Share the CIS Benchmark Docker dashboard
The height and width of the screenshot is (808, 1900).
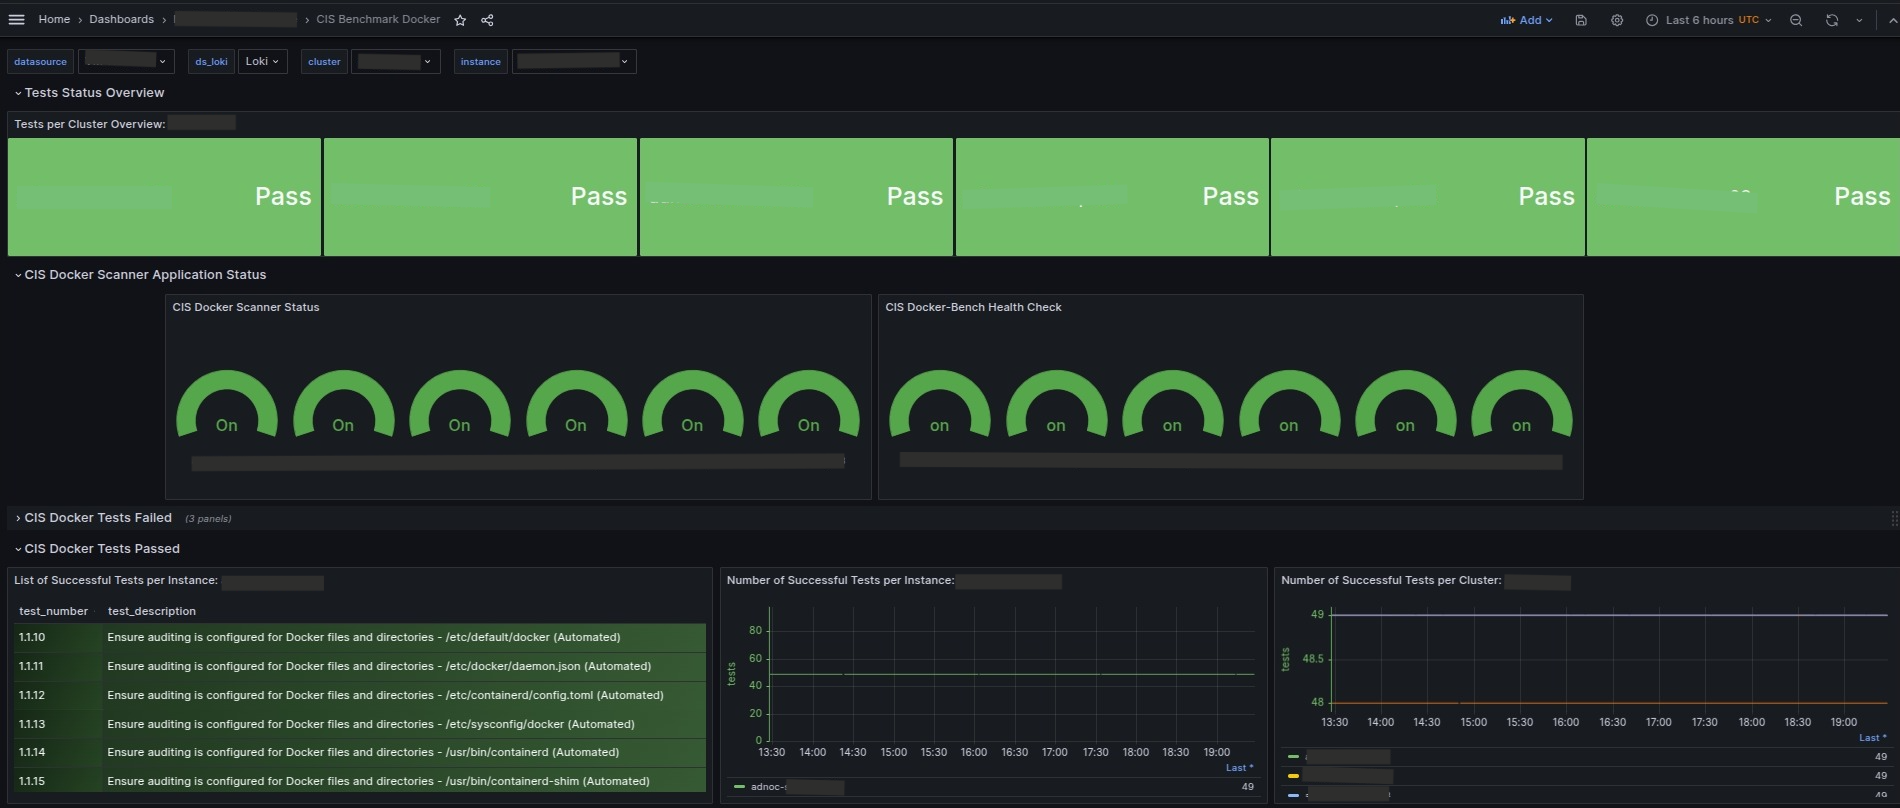point(487,20)
